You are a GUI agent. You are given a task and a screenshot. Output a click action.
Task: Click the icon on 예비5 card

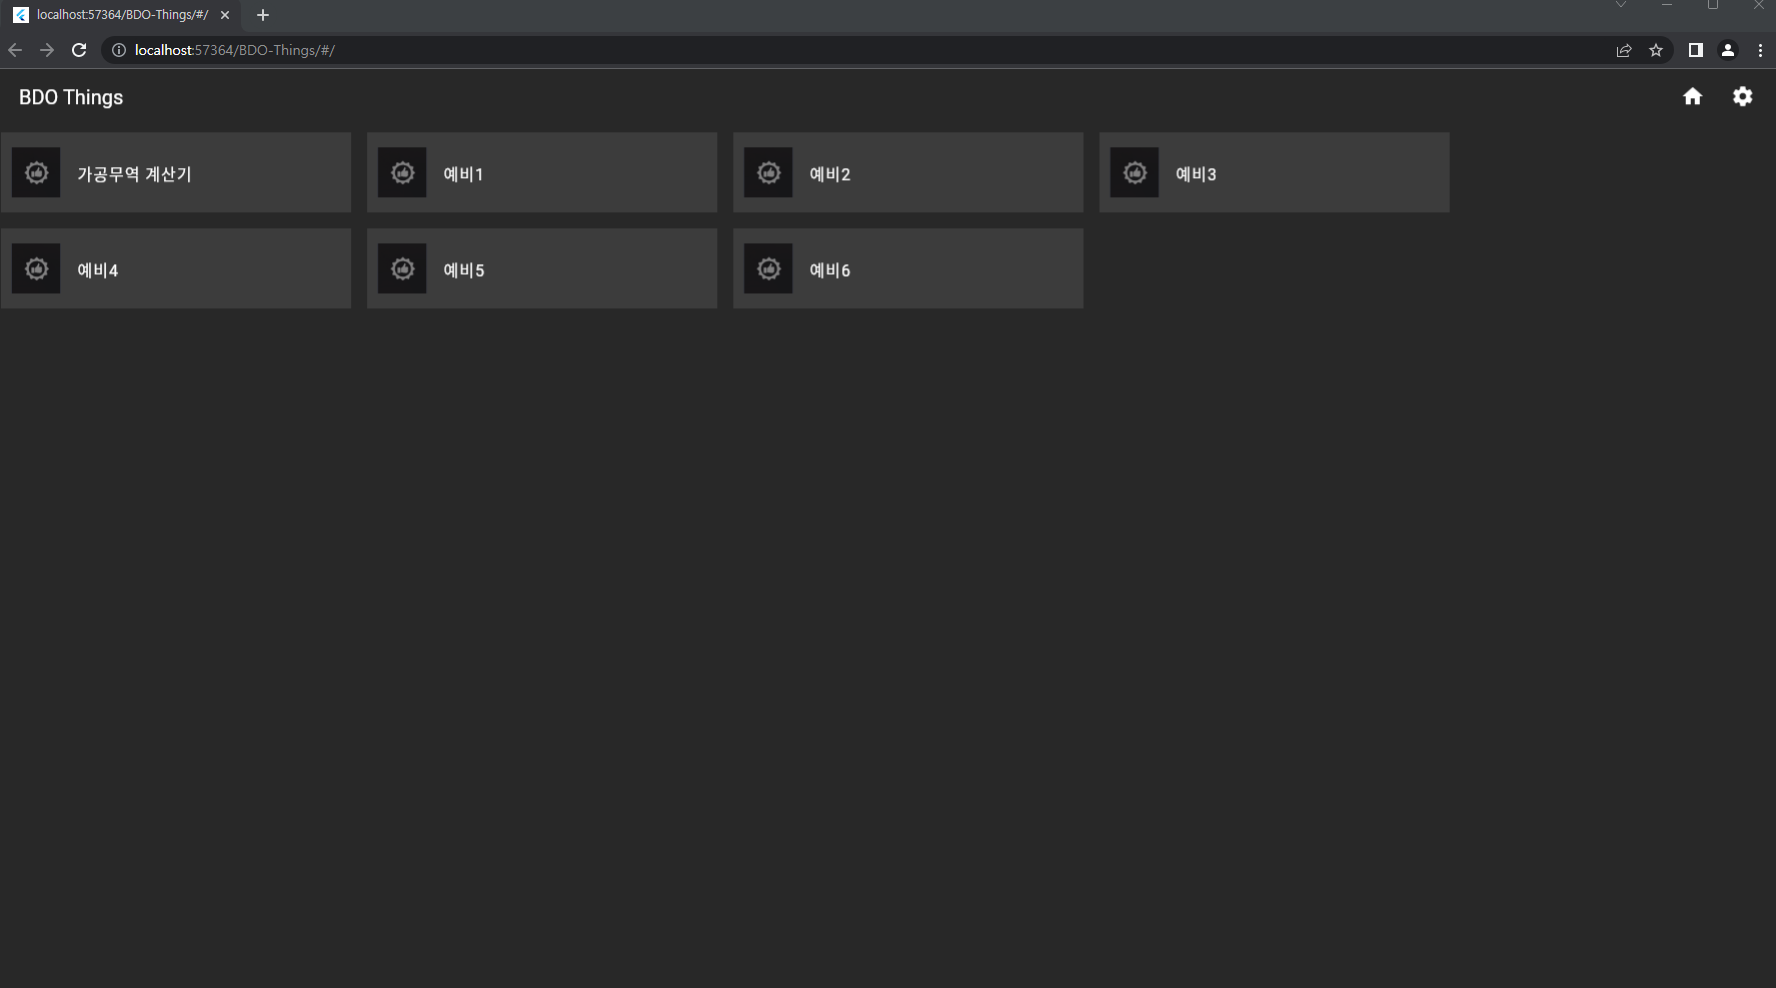402,268
